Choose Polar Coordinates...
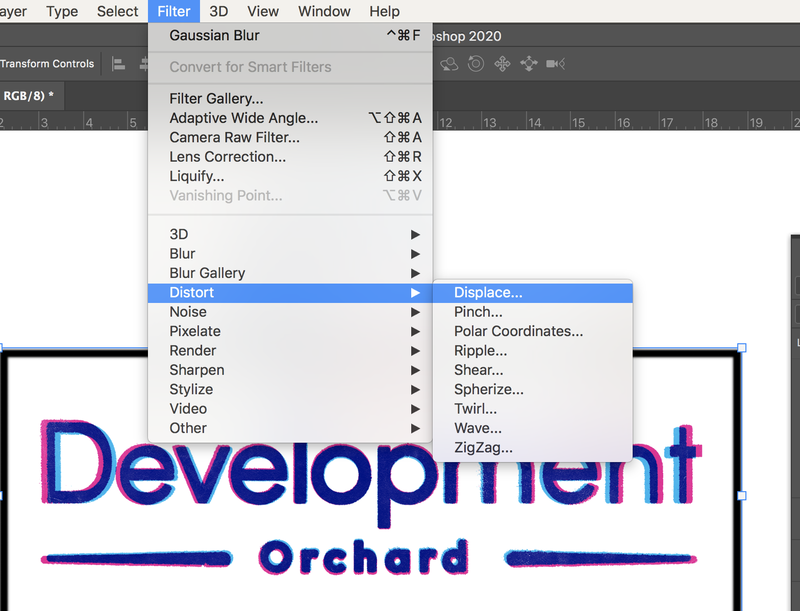 (x=533, y=331)
